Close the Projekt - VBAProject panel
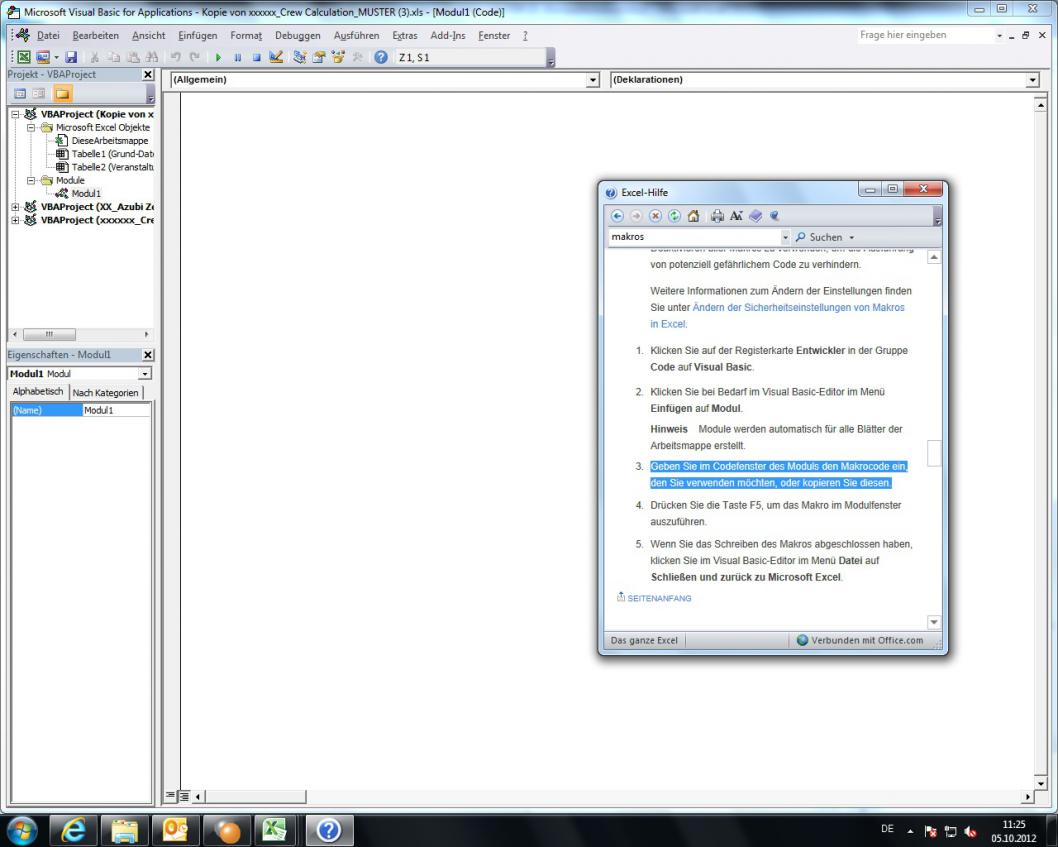 pos(148,75)
